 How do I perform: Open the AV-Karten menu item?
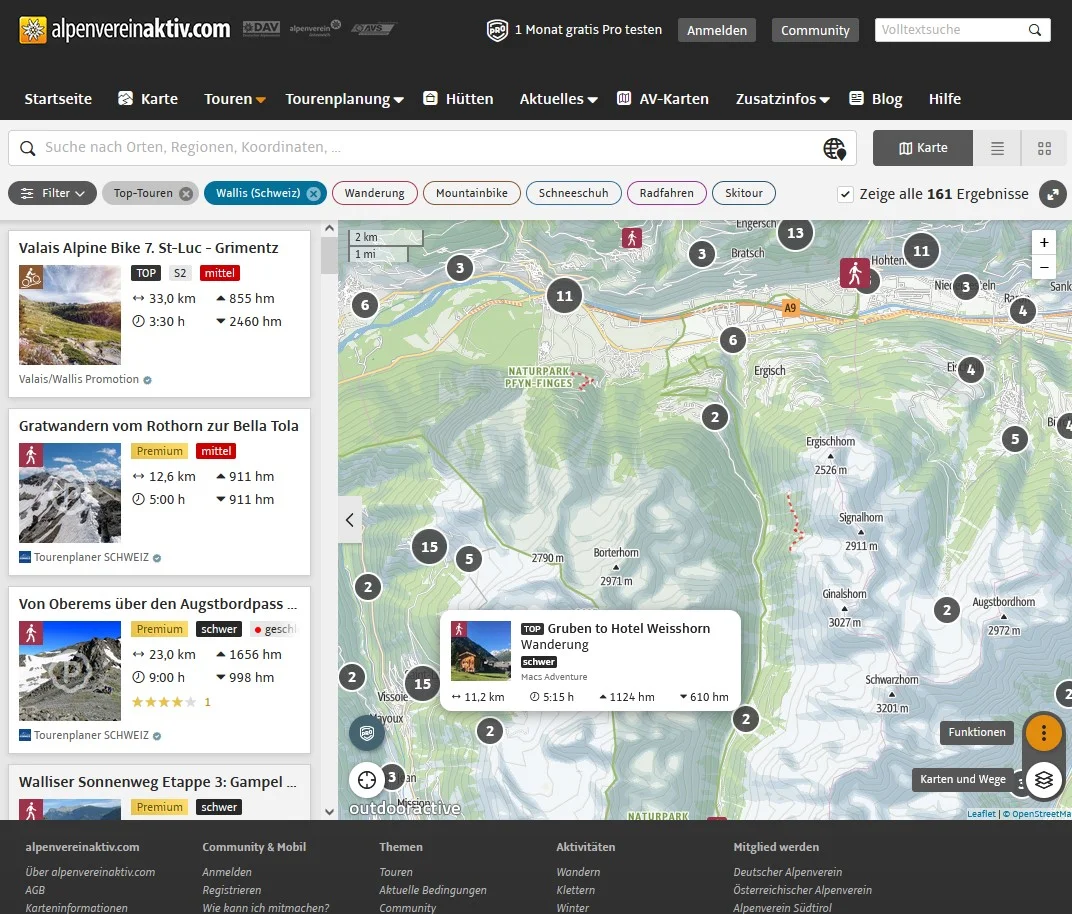point(662,99)
